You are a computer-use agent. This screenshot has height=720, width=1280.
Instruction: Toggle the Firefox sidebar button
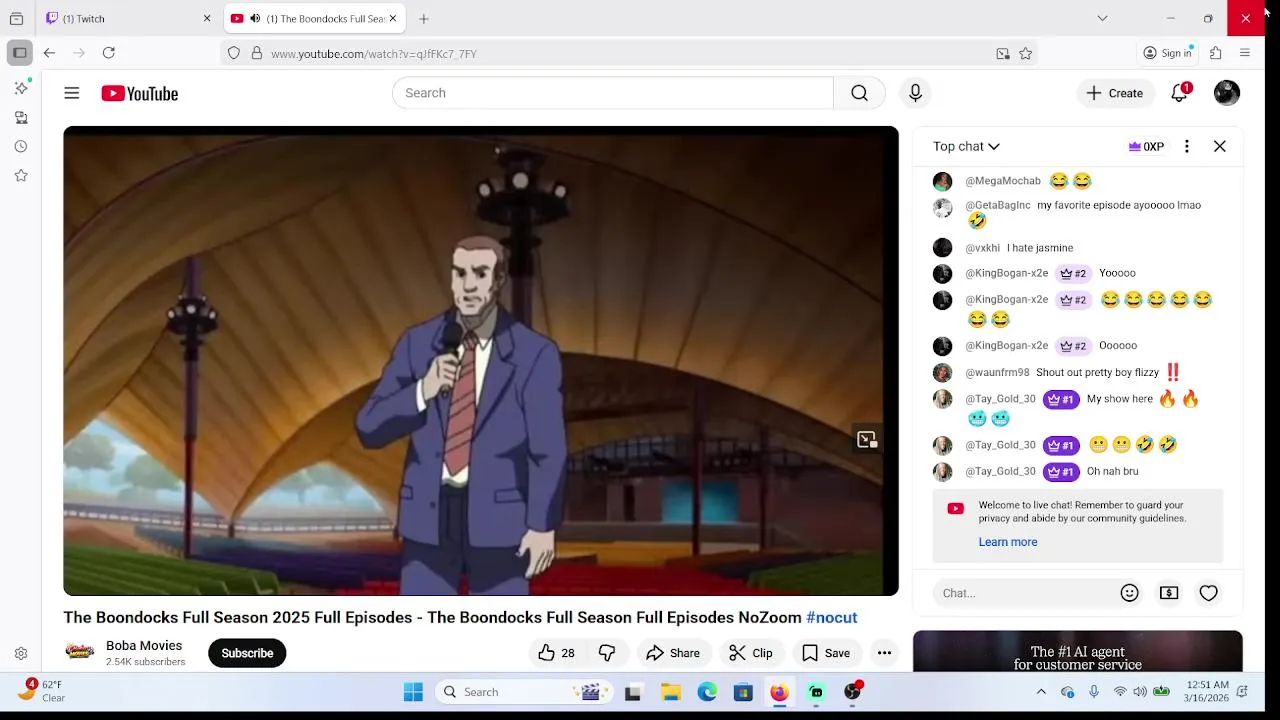19,53
